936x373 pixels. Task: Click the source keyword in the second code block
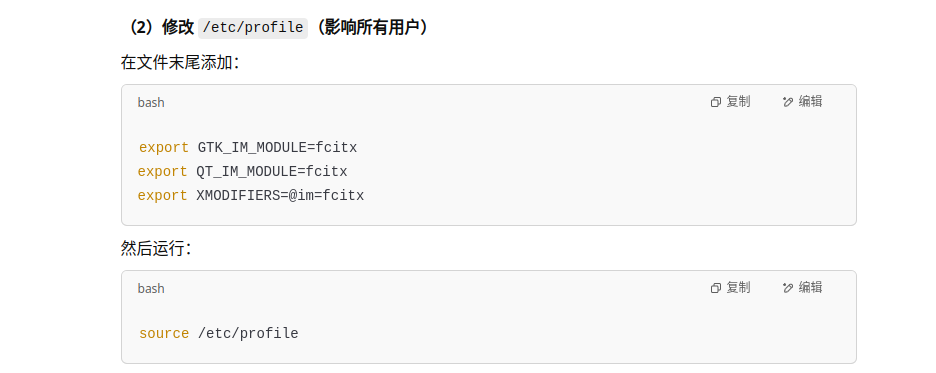click(164, 334)
